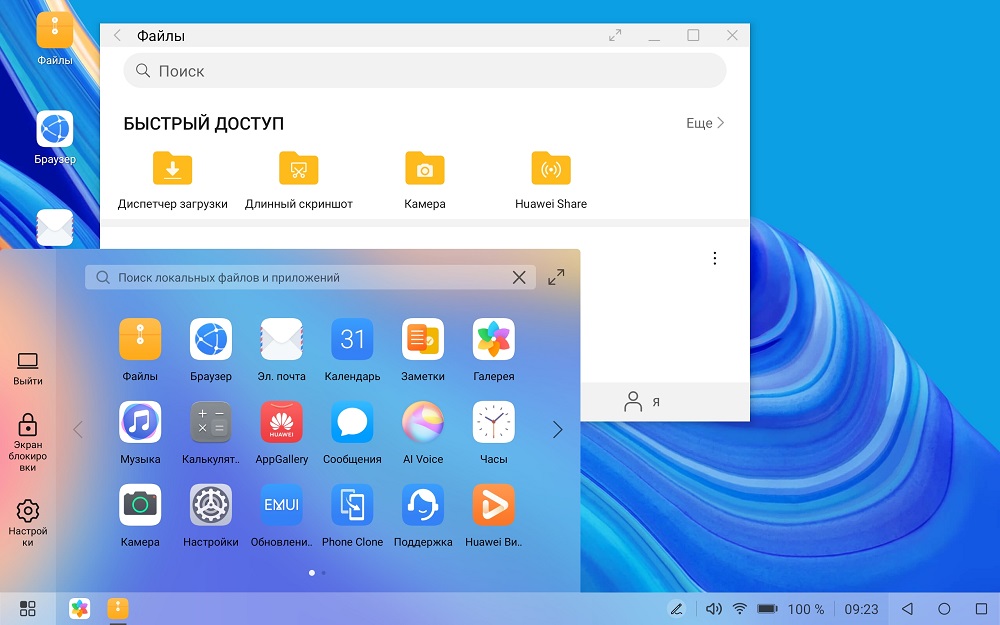Open Файлы app in the launcher grid
This screenshot has width=1000, height=625.
140,339
